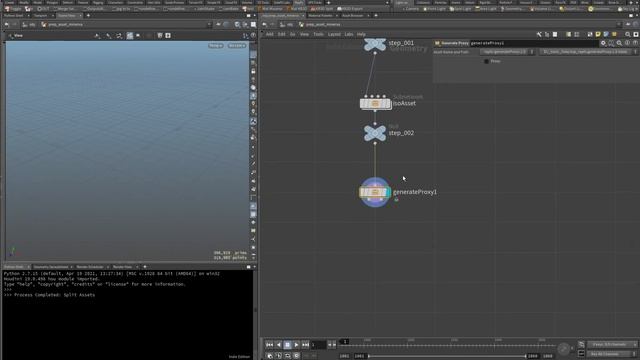Add a new pane tab beside Scene View

tap(89, 16)
